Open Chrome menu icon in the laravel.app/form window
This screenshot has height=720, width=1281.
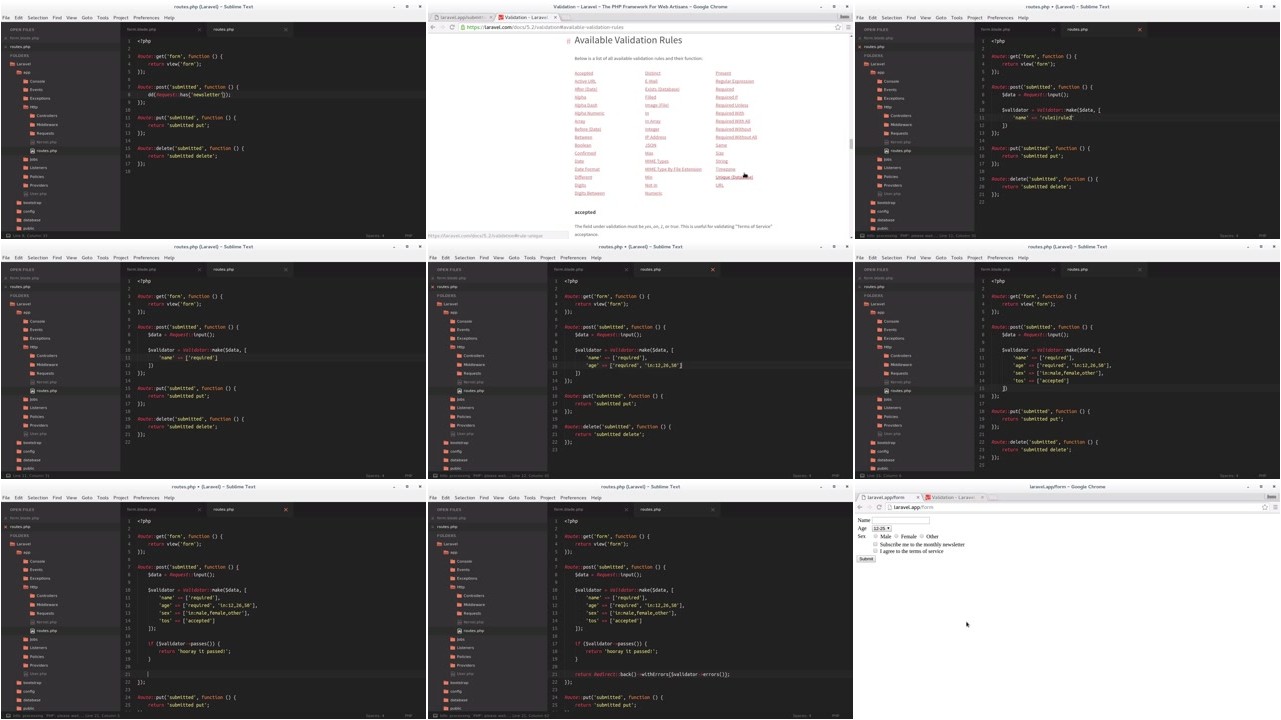coord(1274,507)
